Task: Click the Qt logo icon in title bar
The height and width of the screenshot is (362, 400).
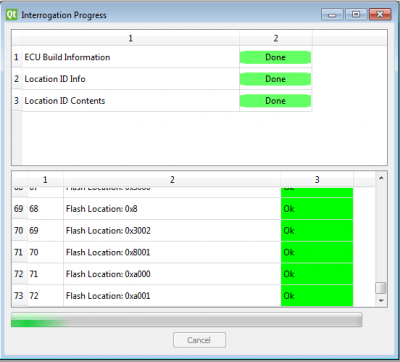Action: tap(11, 15)
